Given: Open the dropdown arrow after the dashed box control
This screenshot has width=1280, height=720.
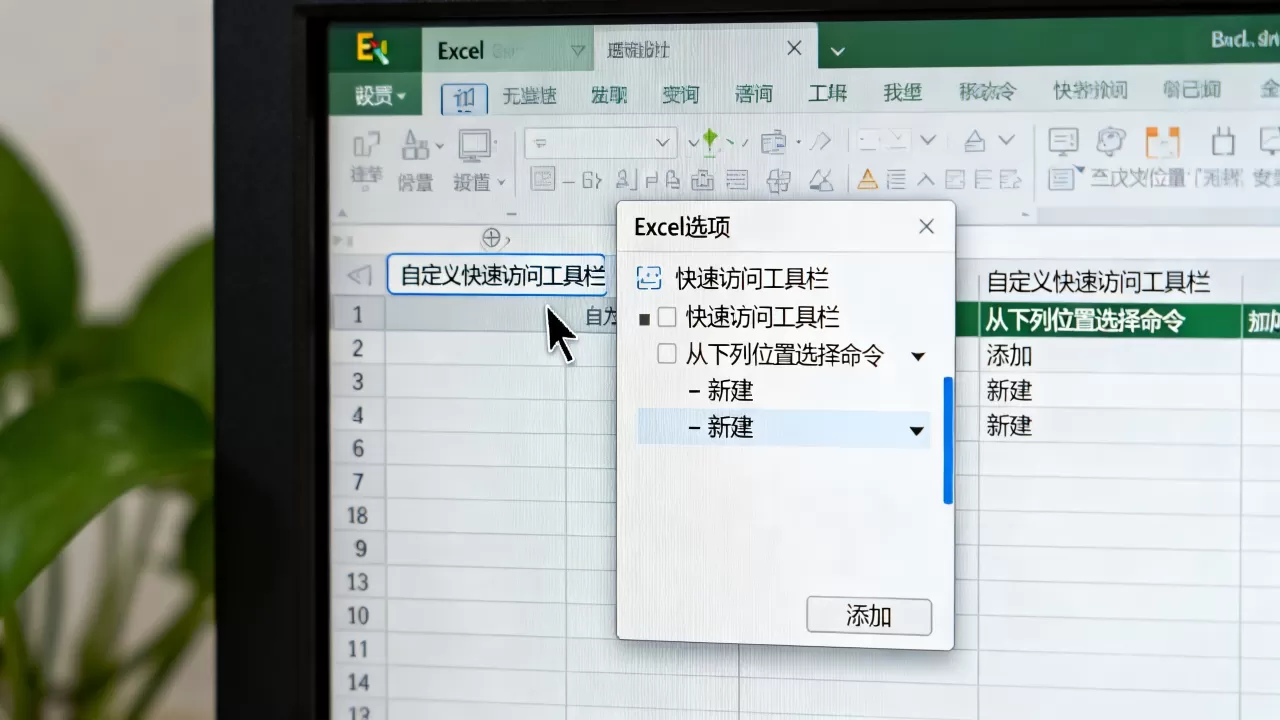Looking at the screenshot, I should (929, 141).
